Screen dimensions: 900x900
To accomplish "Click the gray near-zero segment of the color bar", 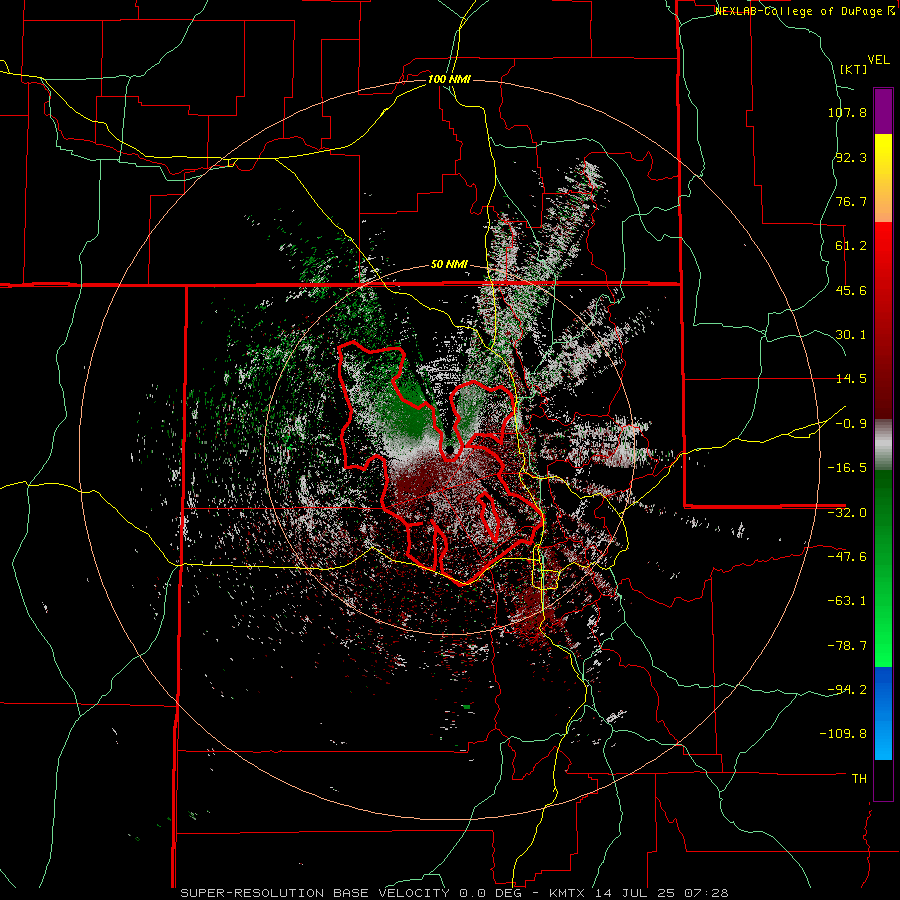I will point(883,445).
